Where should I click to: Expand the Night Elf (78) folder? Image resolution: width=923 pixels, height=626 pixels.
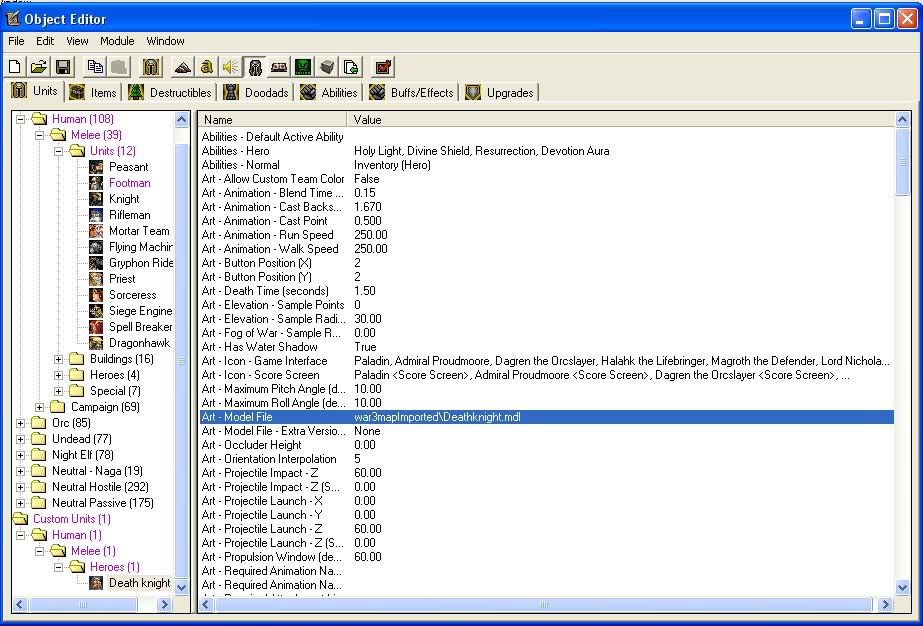tap(21, 455)
